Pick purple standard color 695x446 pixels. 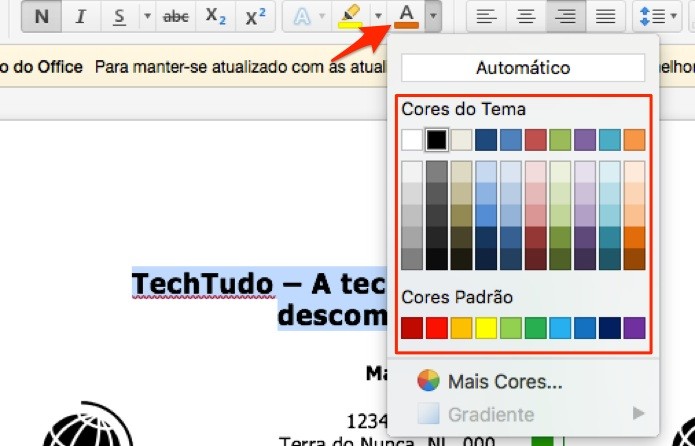click(x=634, y=328)
